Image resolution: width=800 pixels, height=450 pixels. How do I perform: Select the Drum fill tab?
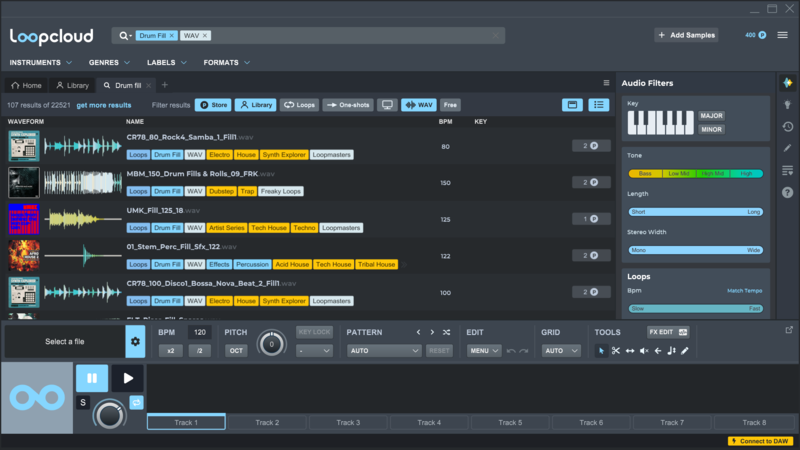128,85
